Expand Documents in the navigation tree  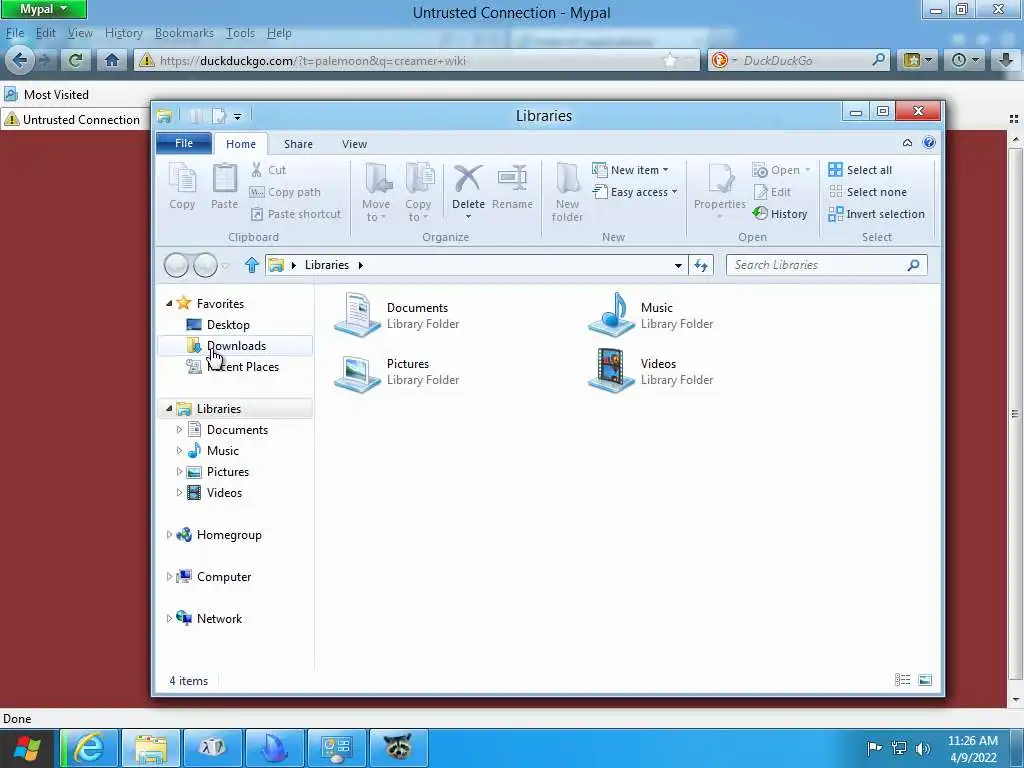tap(179, 430)
